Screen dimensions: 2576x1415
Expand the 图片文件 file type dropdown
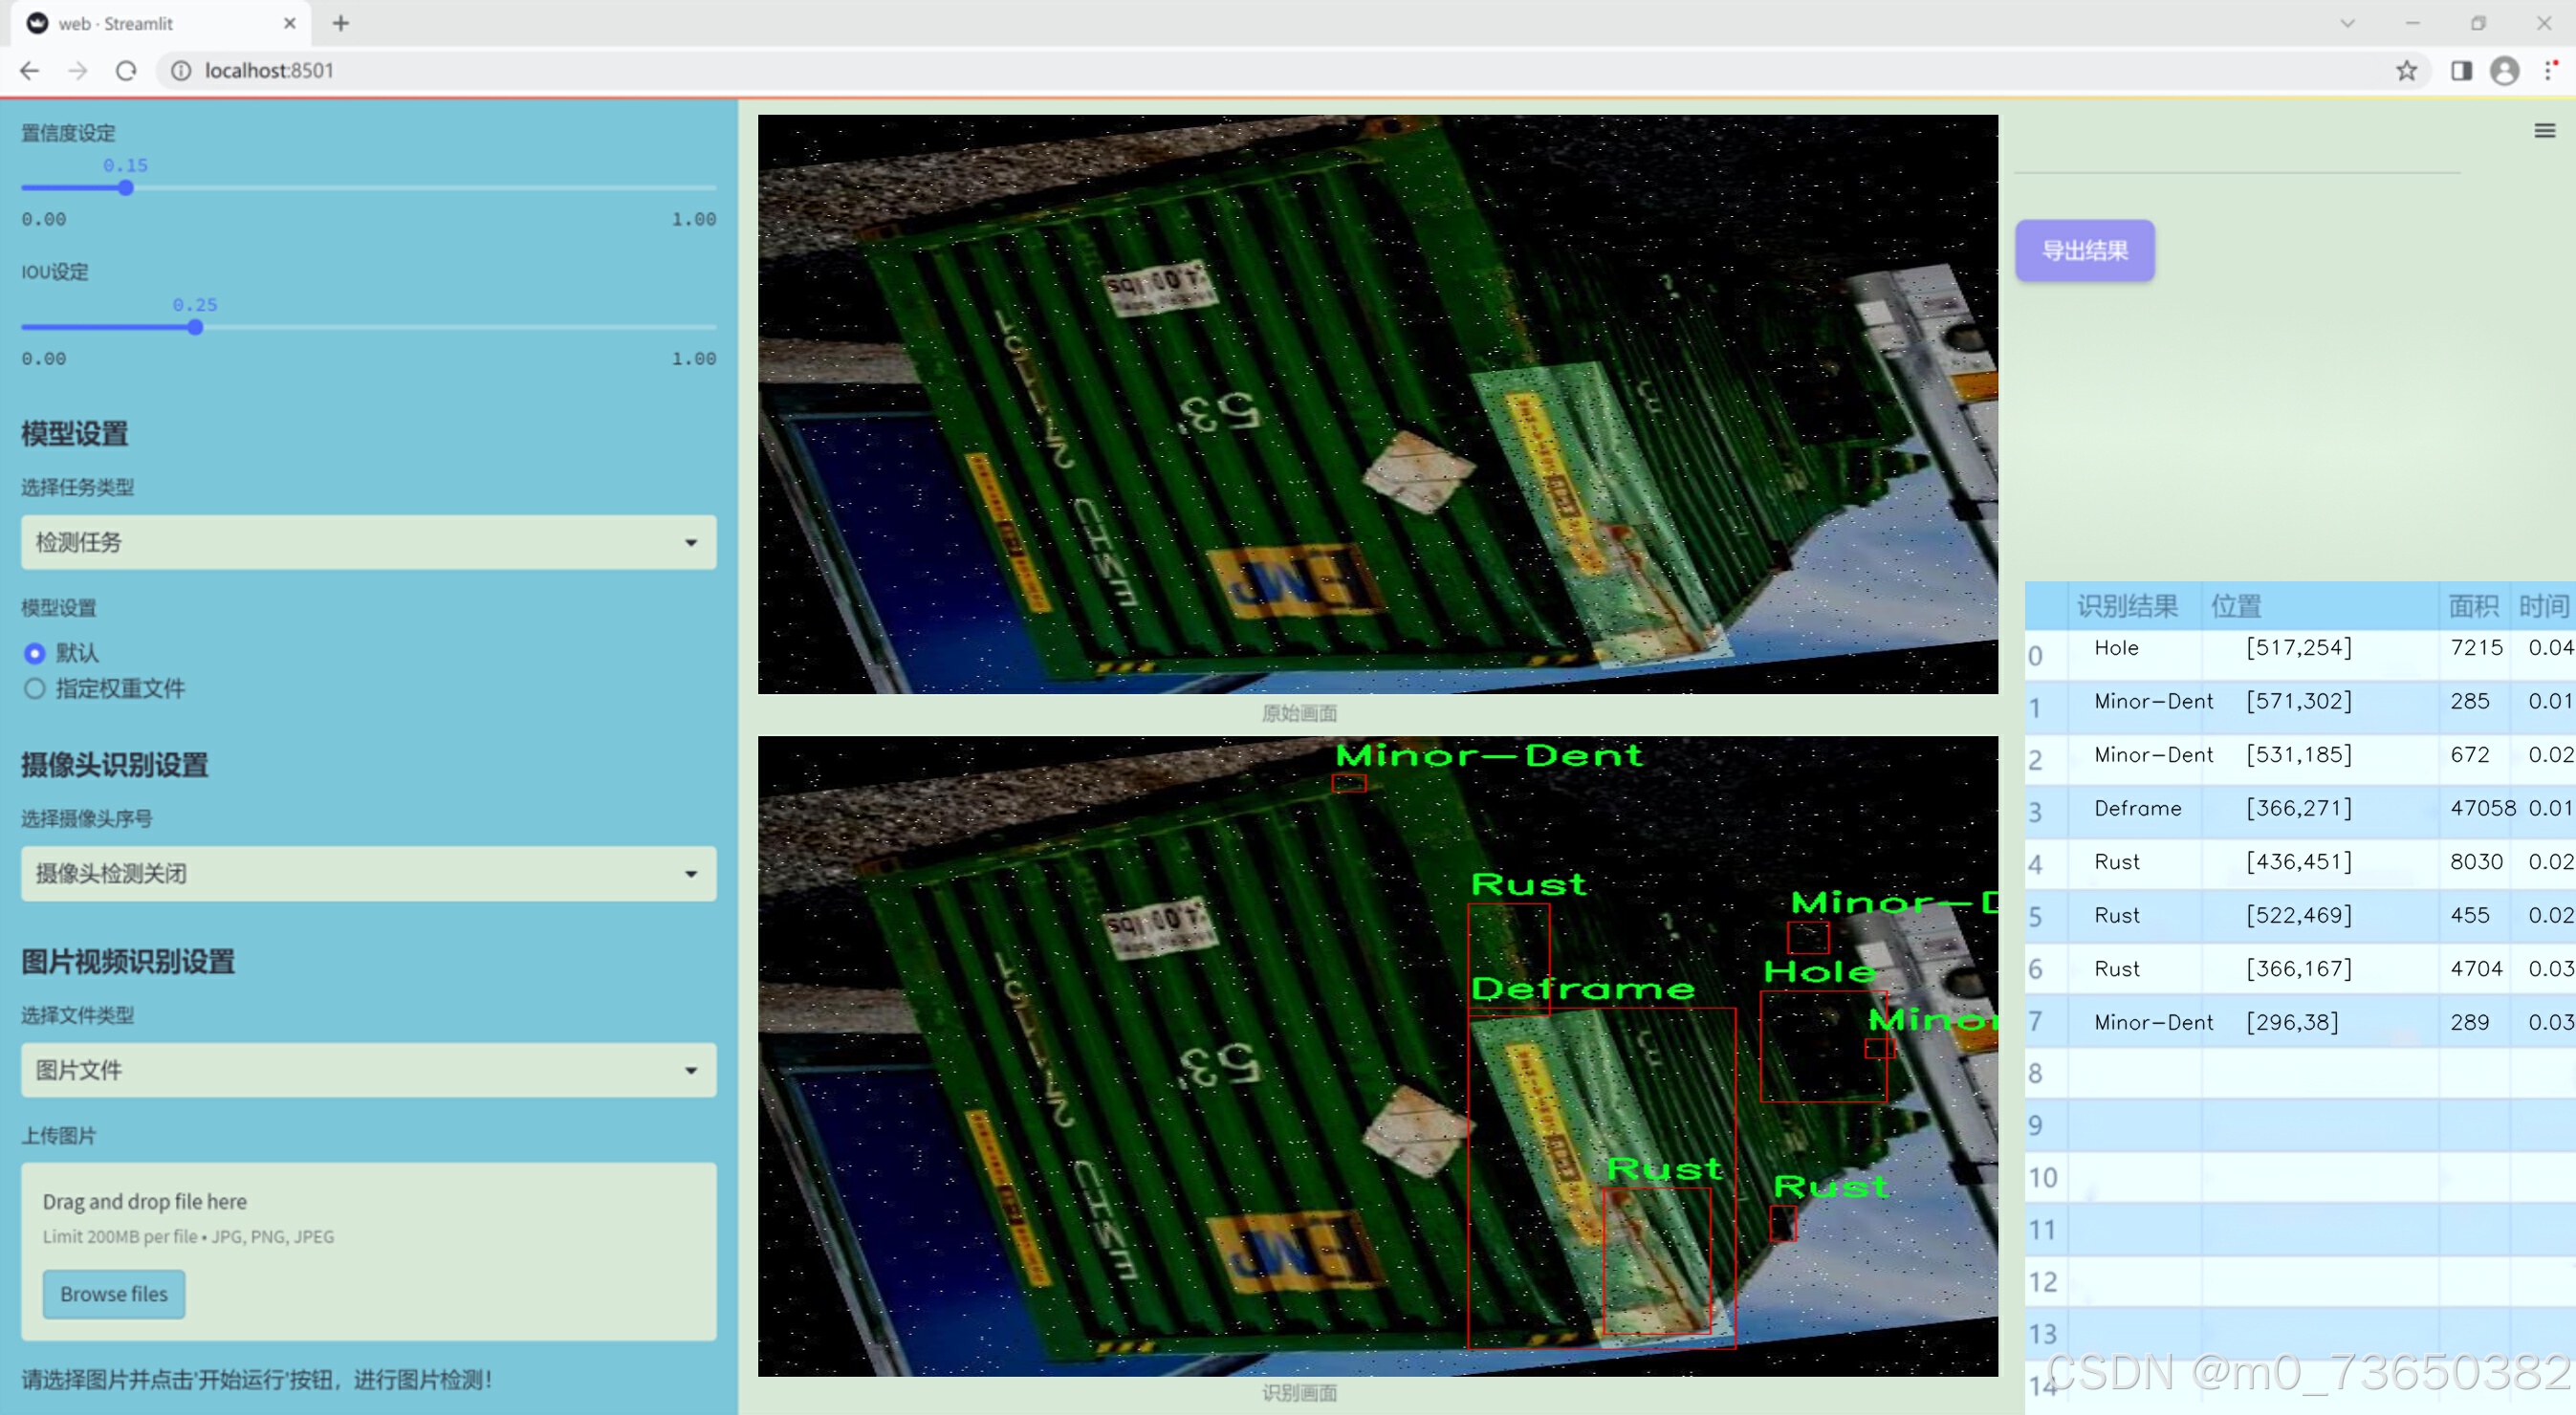click(x=368, y=1070)
